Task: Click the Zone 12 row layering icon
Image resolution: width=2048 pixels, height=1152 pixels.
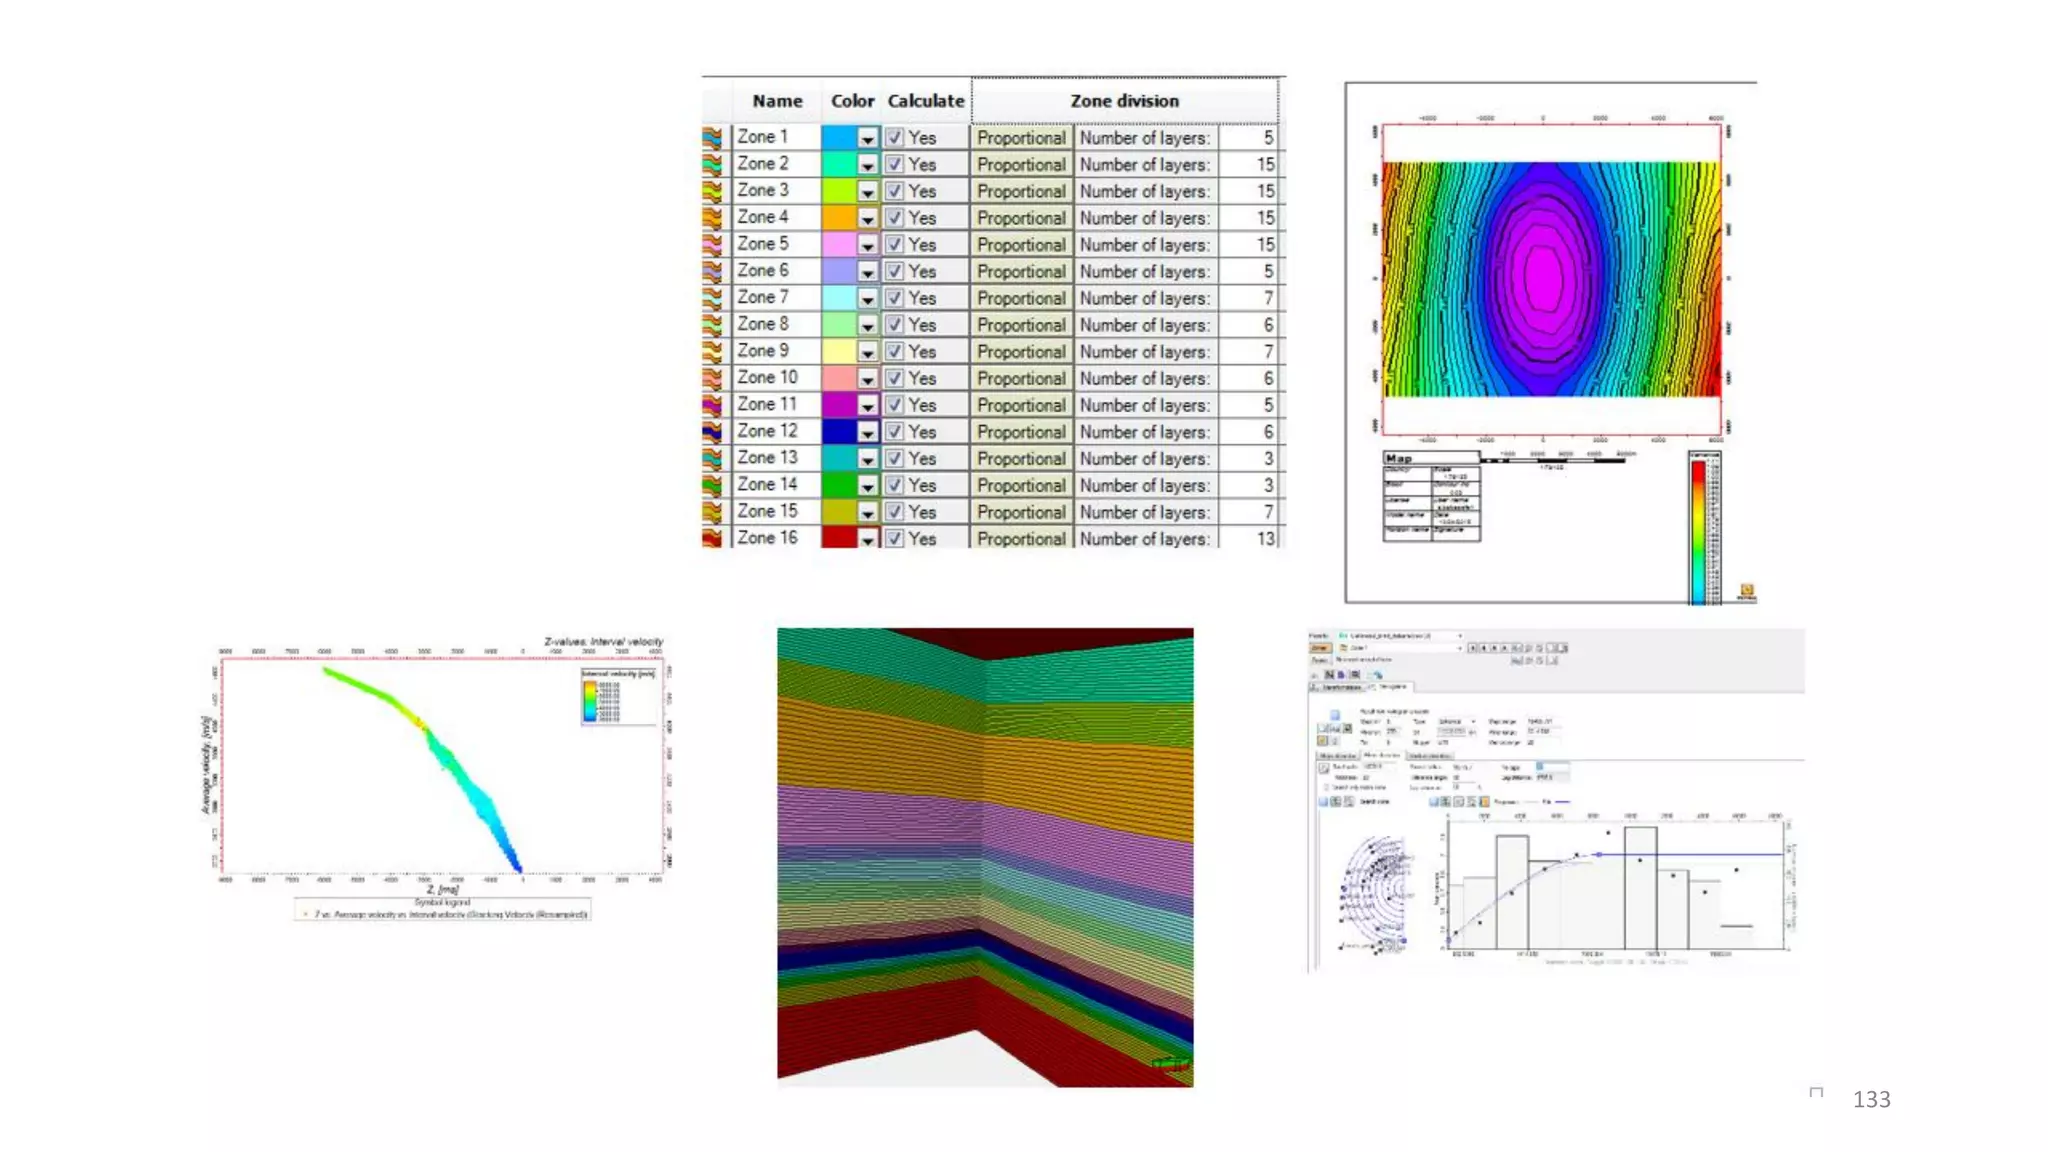Action: tap(712, 432)
